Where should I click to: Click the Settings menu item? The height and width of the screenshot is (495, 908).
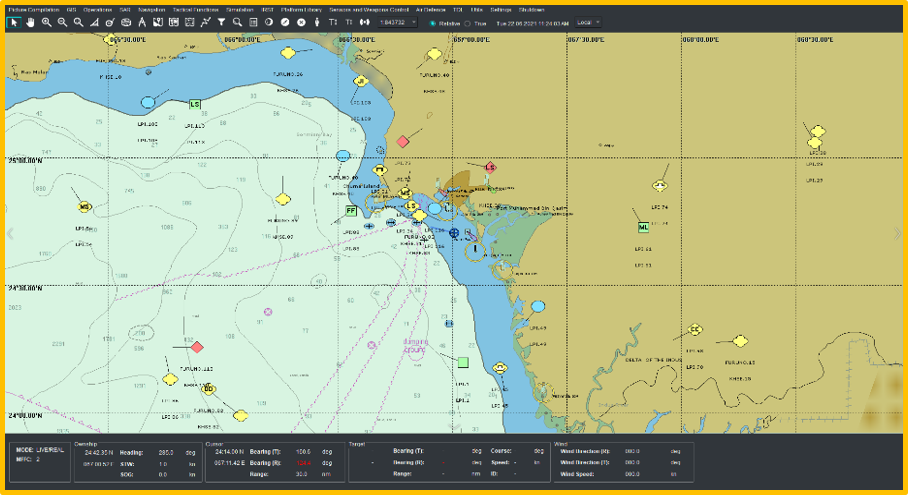[x=500, y=9]
